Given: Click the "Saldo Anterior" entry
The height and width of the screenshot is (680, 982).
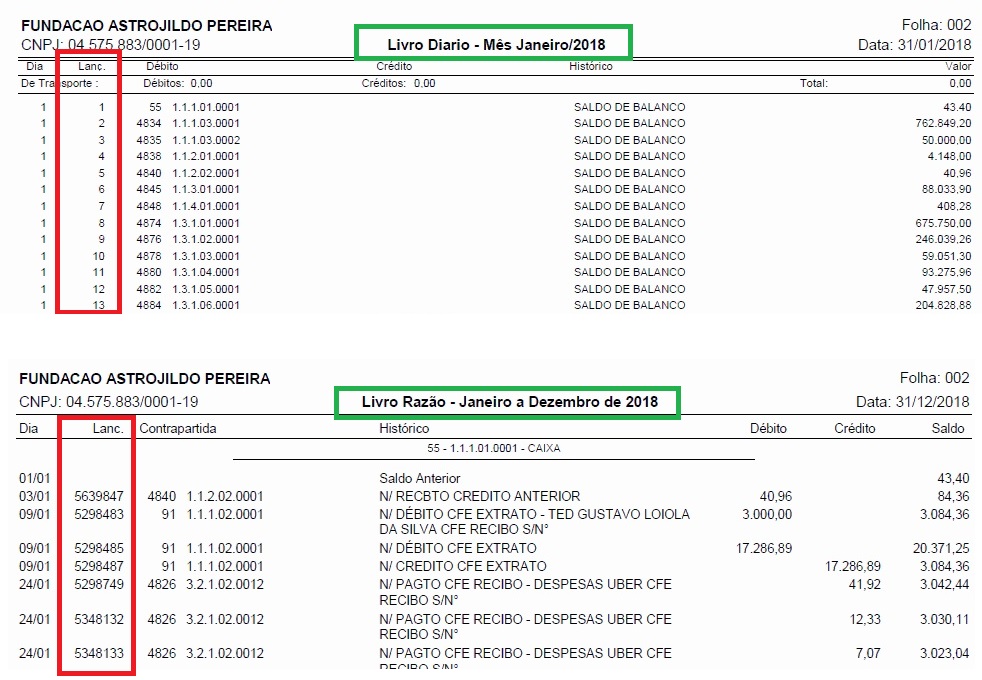Looking at the screenshot, I should [x=420, y=478].
